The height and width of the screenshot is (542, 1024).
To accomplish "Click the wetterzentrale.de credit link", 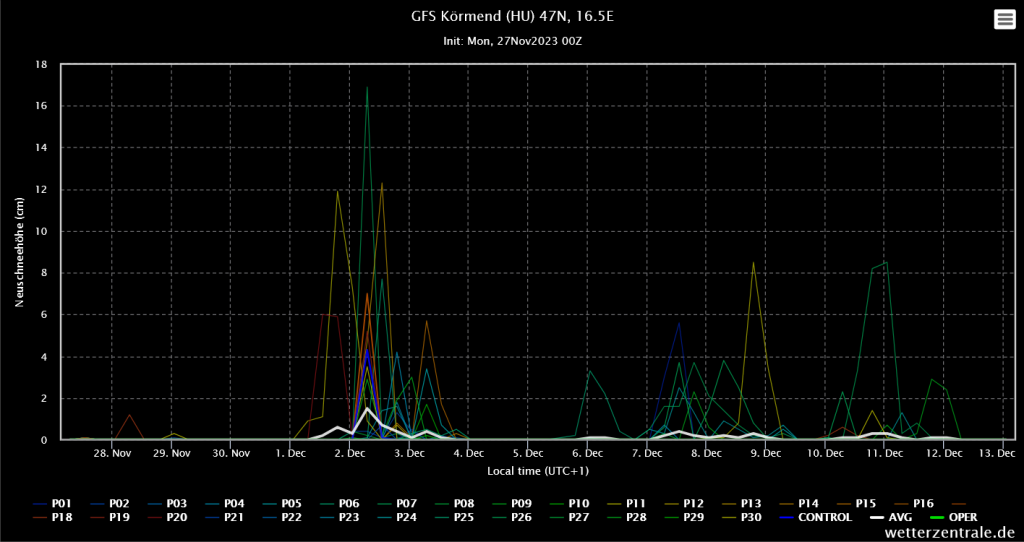I will tap(949, 533).
